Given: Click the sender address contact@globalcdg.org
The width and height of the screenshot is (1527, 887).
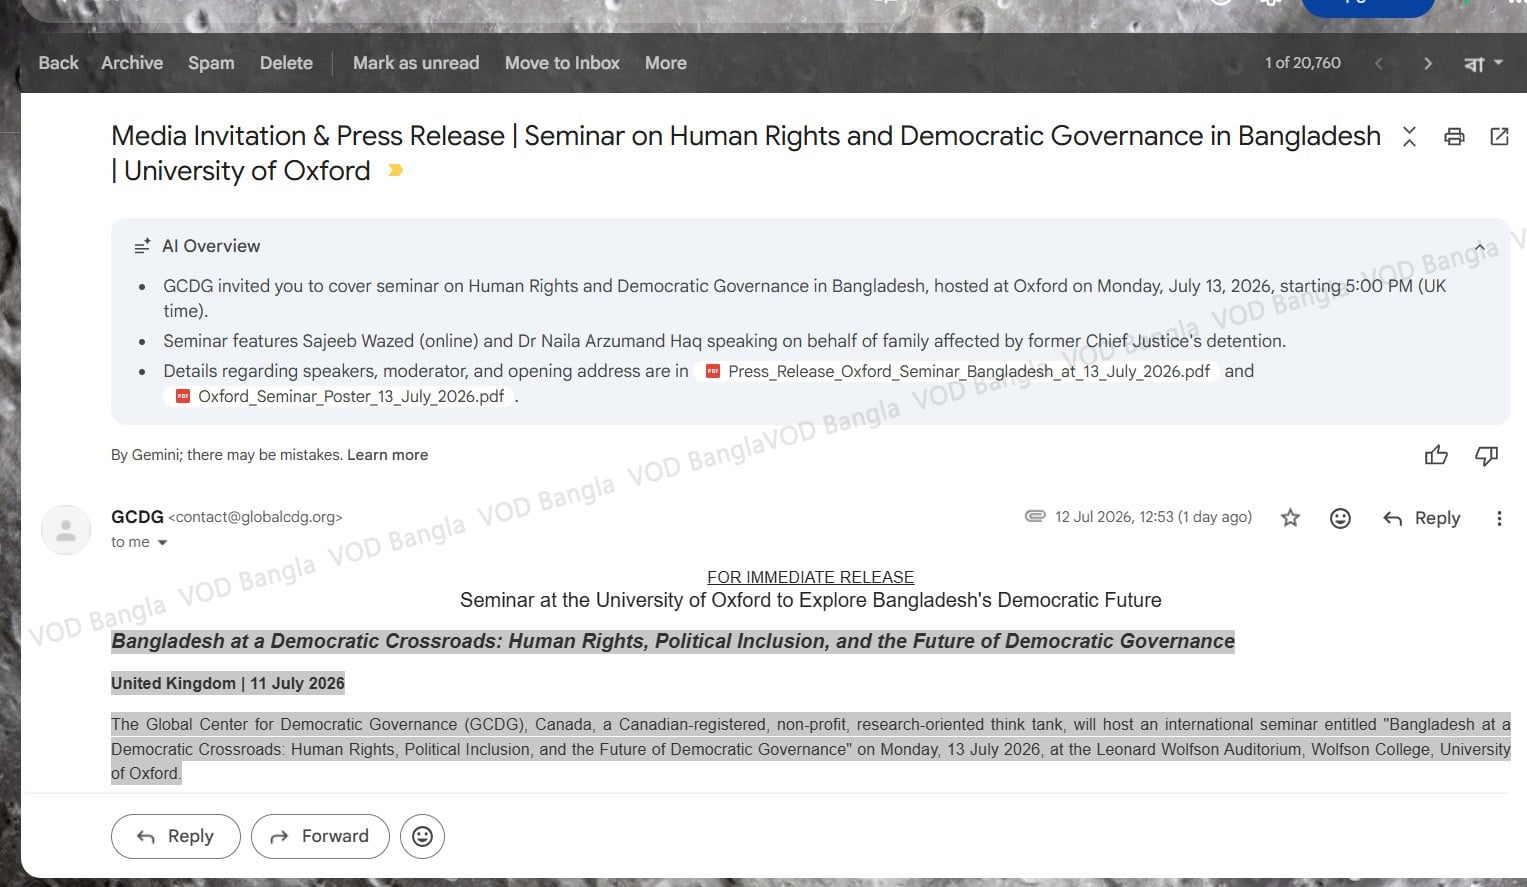Looking at the screenshot, I should 256,517.
